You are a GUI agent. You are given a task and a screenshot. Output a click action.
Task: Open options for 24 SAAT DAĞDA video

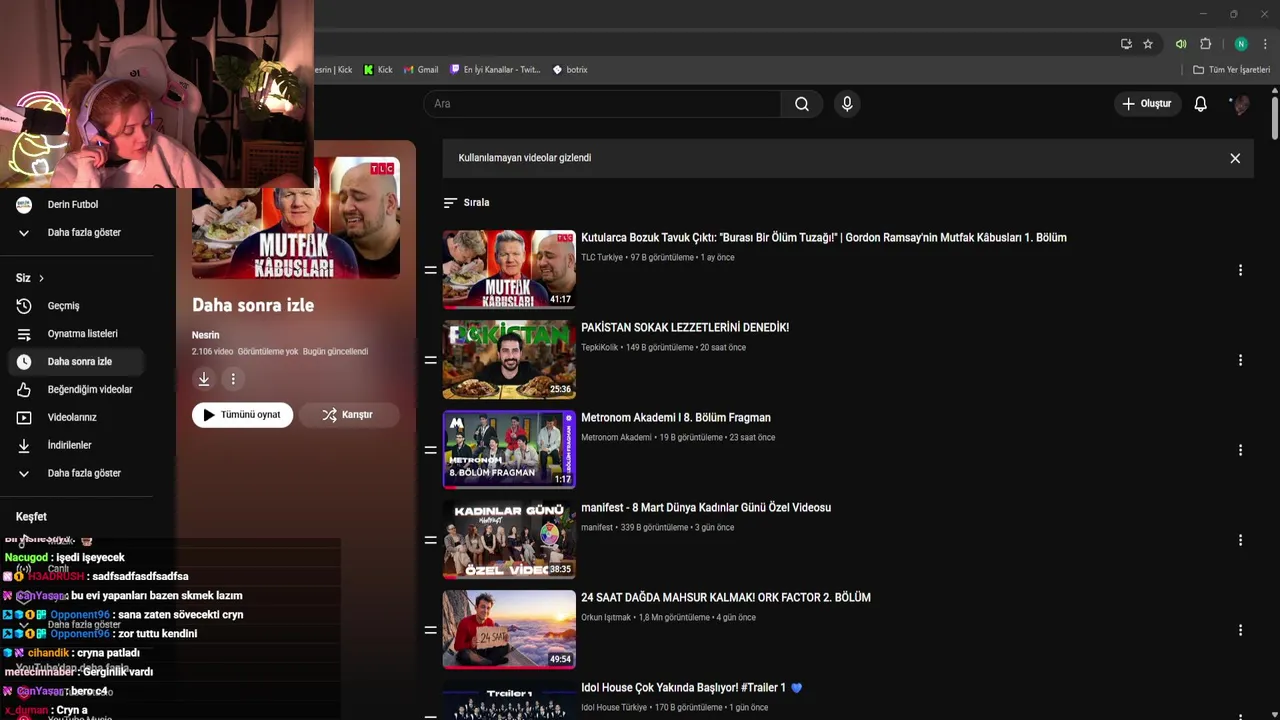[1240, 630]
